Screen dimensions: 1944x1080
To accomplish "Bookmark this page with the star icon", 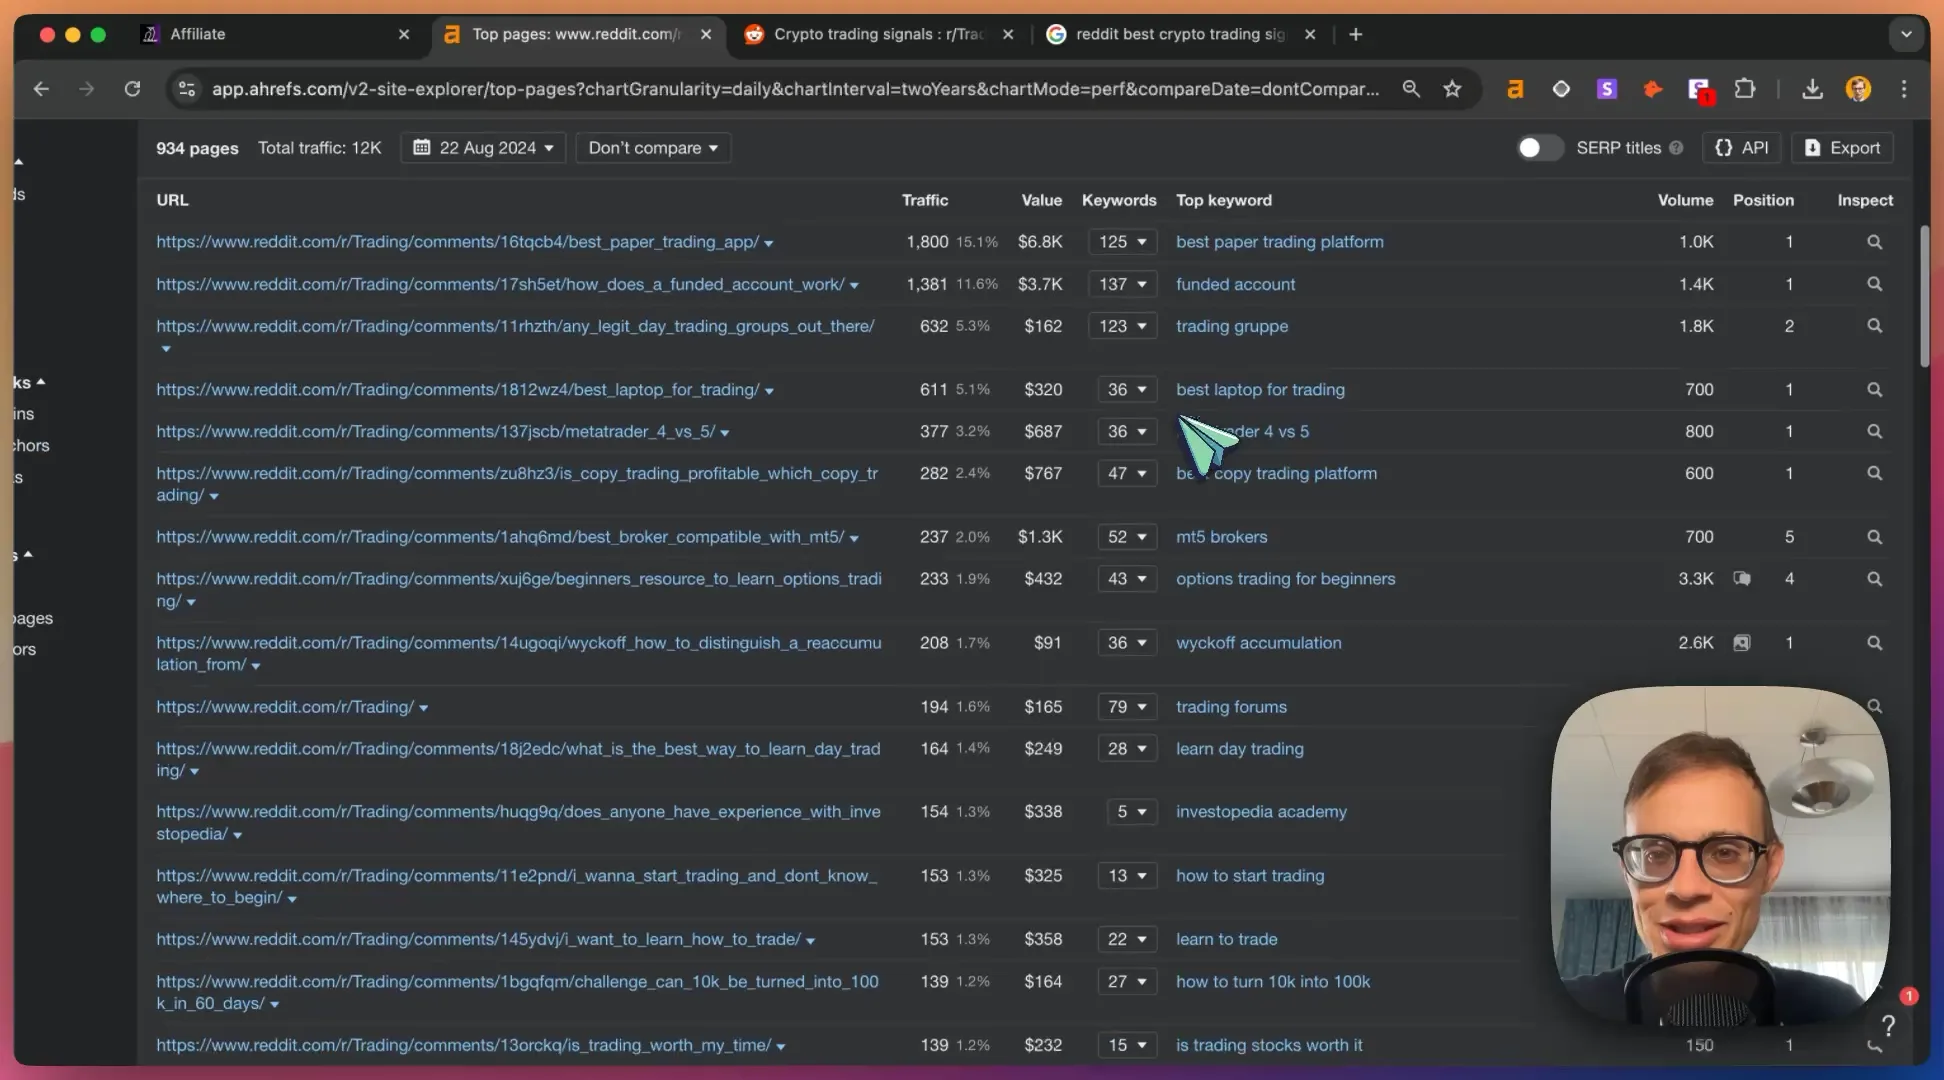I will [x=1452, y=89].
